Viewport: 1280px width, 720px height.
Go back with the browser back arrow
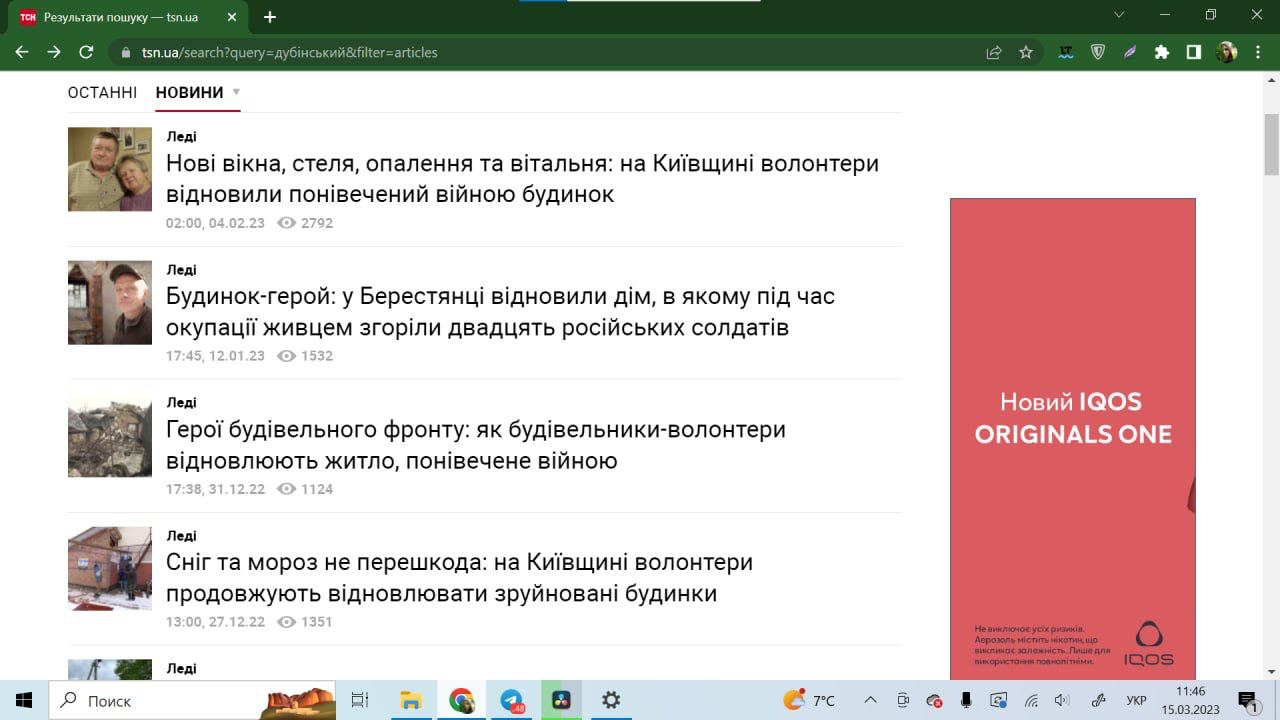[22, 52]
